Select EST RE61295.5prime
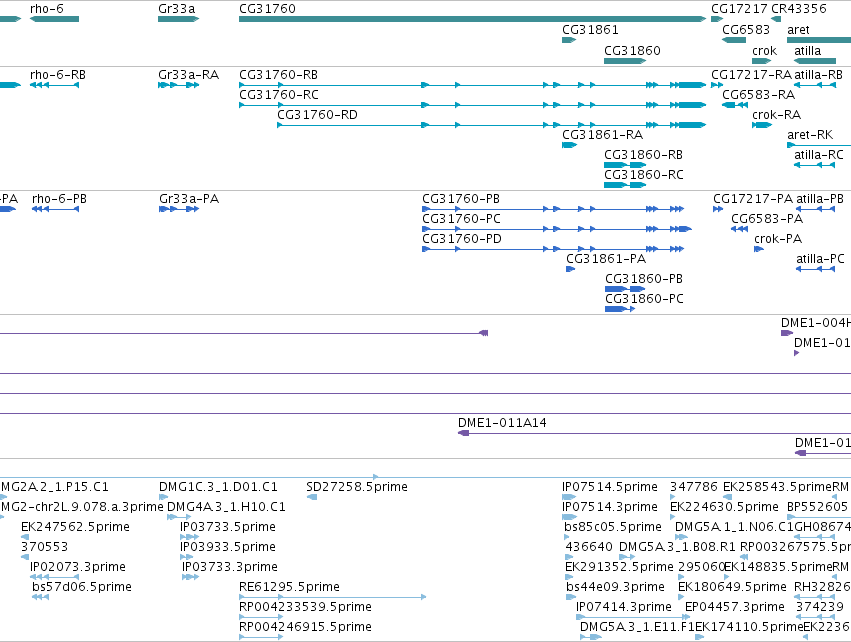This screenshot has width=851, height=642. click(289, 588)
